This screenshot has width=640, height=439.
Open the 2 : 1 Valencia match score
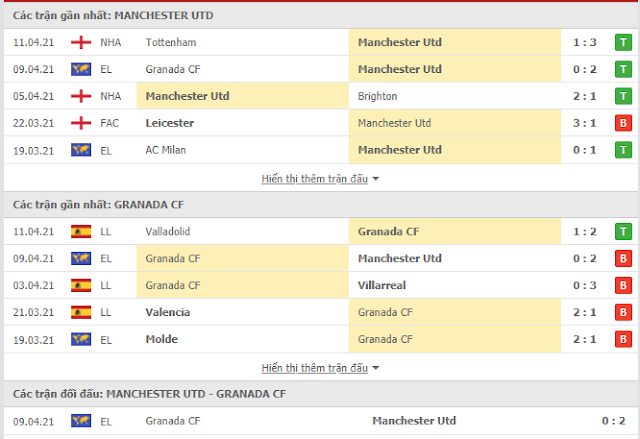point(584,313)
